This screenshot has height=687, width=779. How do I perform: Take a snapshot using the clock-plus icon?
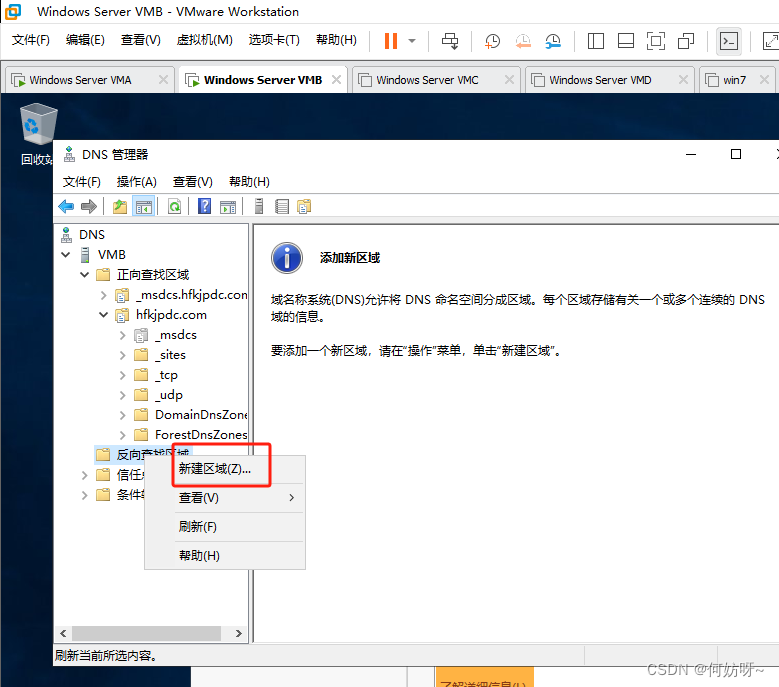point(492,41)
